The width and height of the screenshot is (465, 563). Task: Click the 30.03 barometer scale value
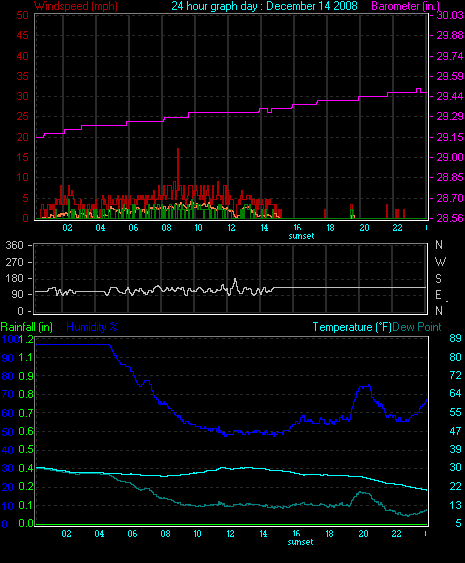point(450,15)
